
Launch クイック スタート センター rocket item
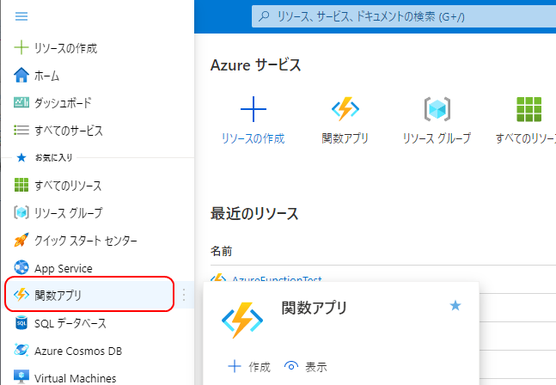[x=75, y=241]
